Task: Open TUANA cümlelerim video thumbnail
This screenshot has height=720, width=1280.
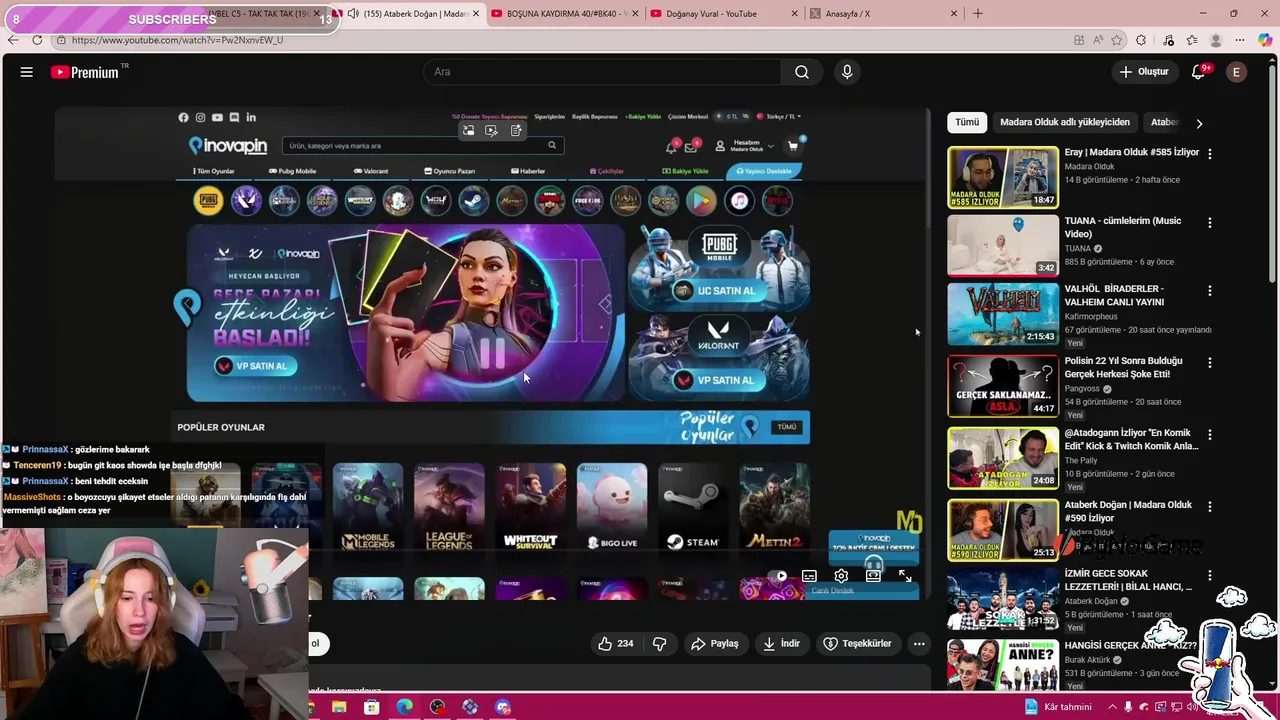Action: (1003, 245)
